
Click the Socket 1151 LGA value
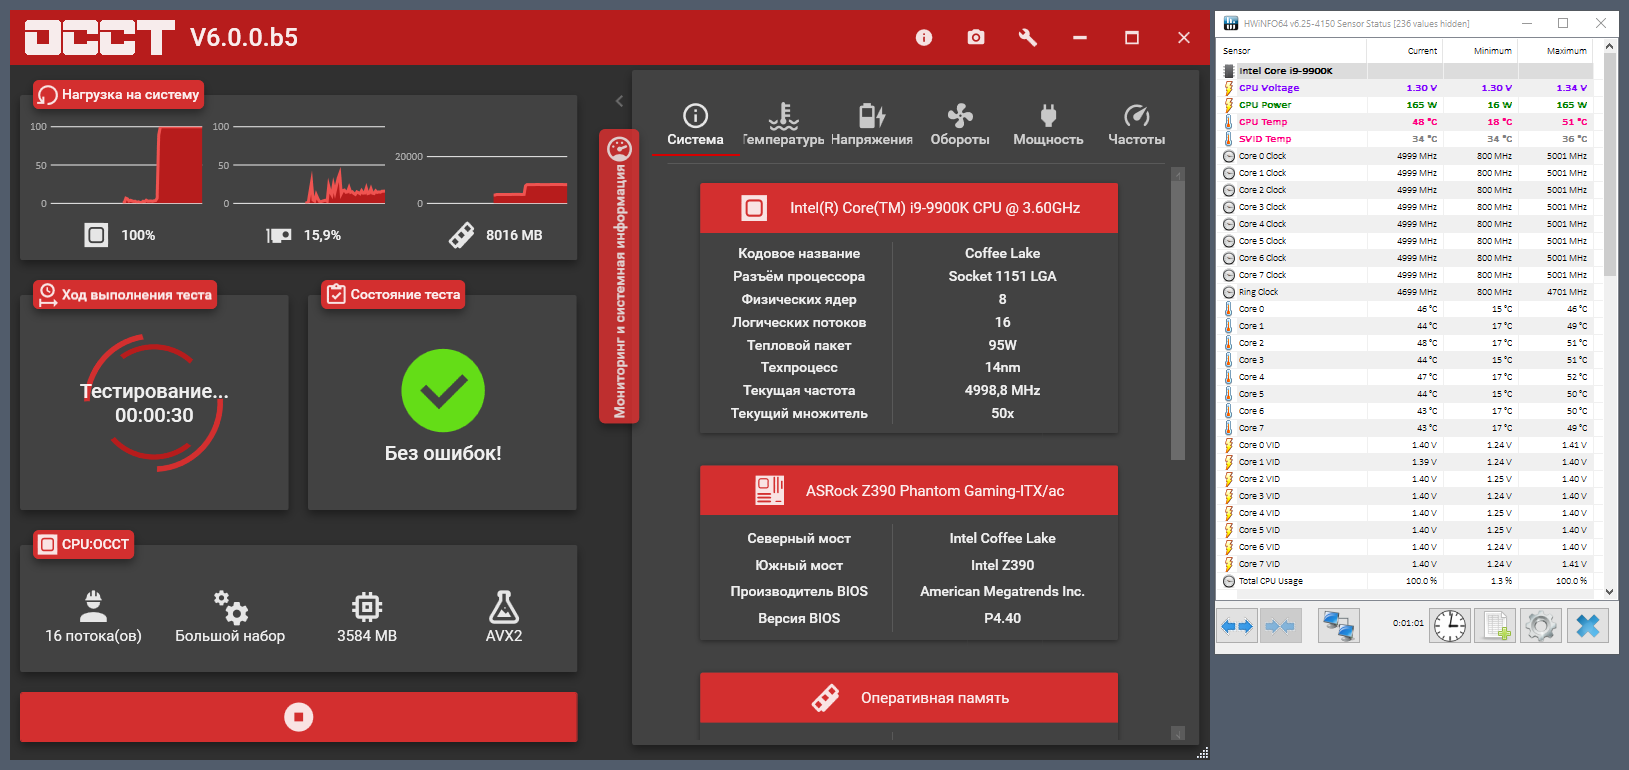(1002, 276)
